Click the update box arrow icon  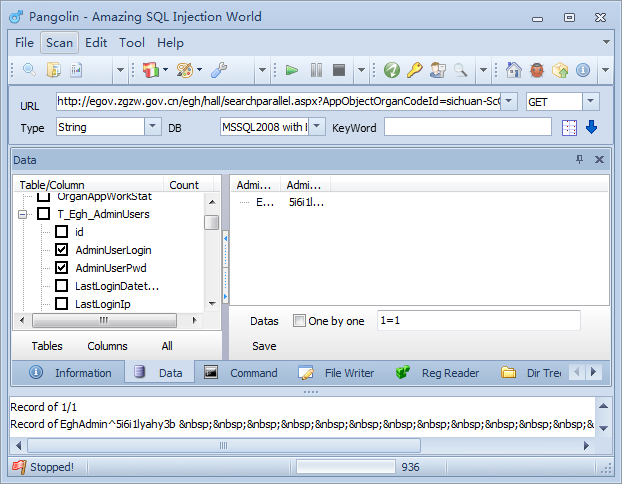click(560, 70)
